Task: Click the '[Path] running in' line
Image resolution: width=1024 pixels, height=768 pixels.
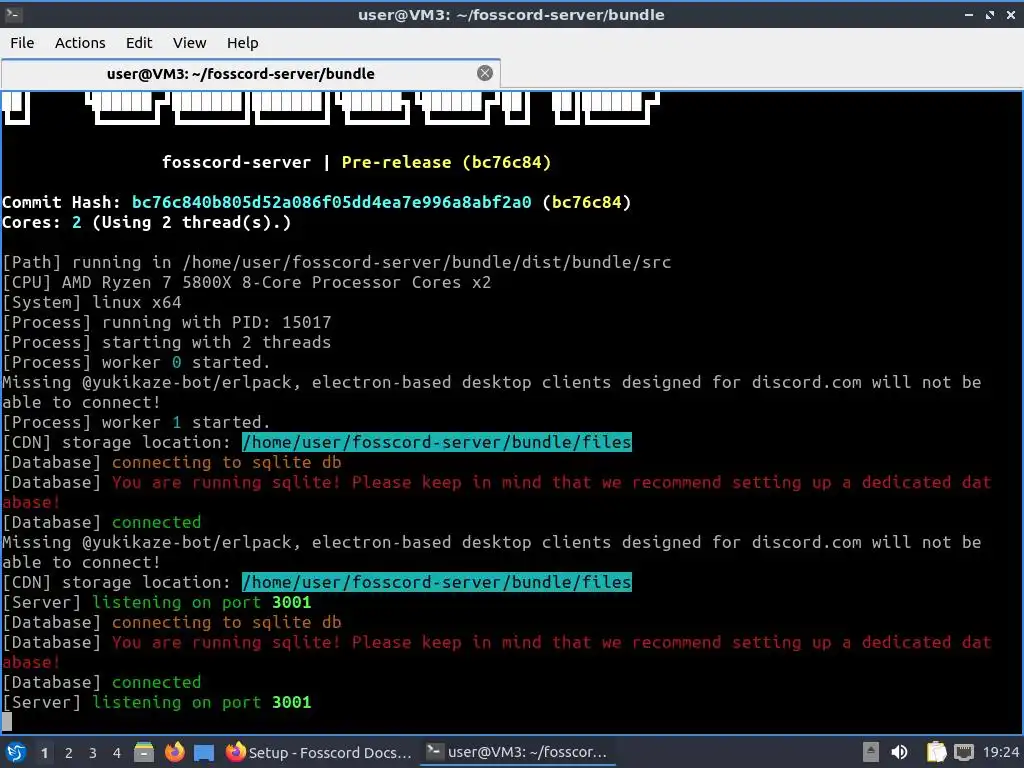Action: pos(337,263)
